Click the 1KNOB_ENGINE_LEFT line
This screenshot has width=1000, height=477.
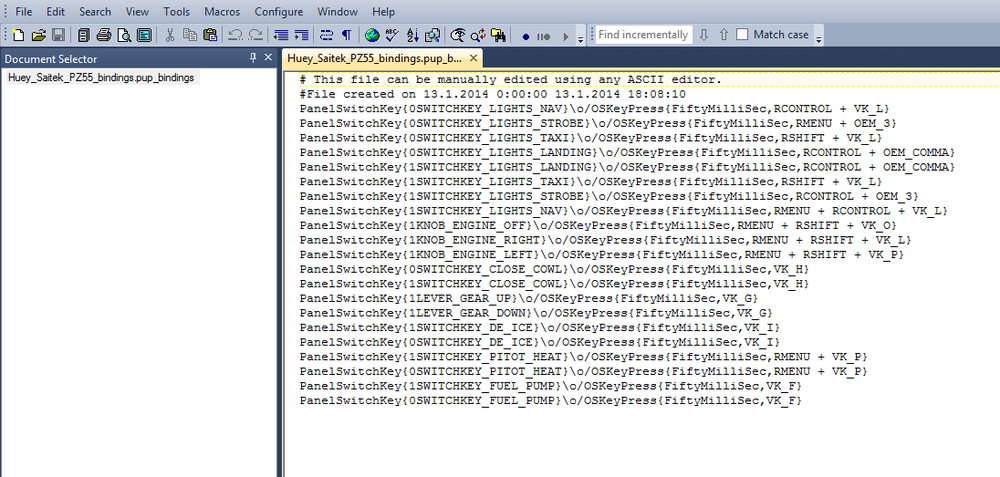pos(602,255)
